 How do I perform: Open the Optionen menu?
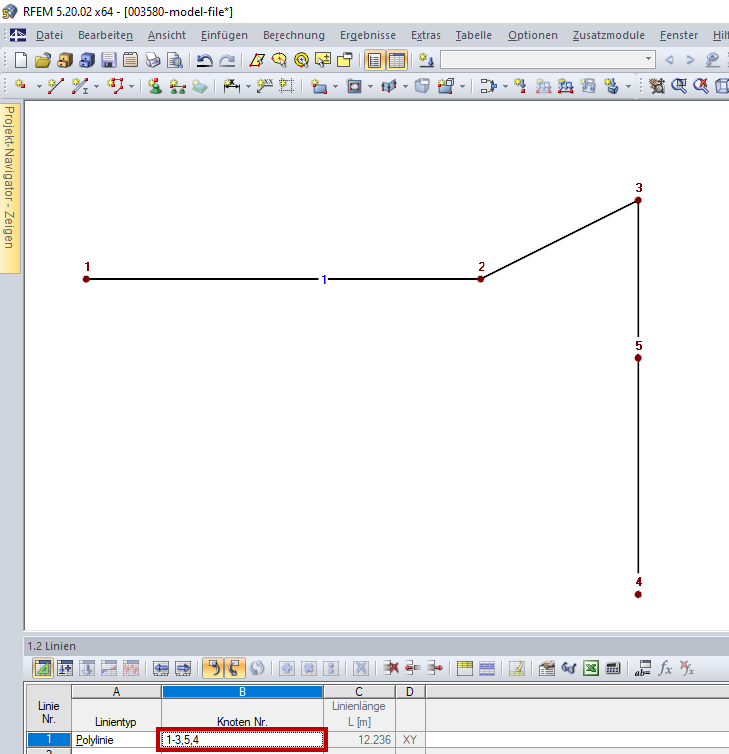click(533, 35)
